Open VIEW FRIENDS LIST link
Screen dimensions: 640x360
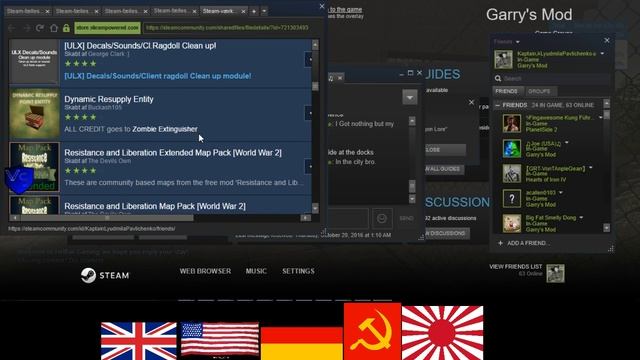pos(516,267)
